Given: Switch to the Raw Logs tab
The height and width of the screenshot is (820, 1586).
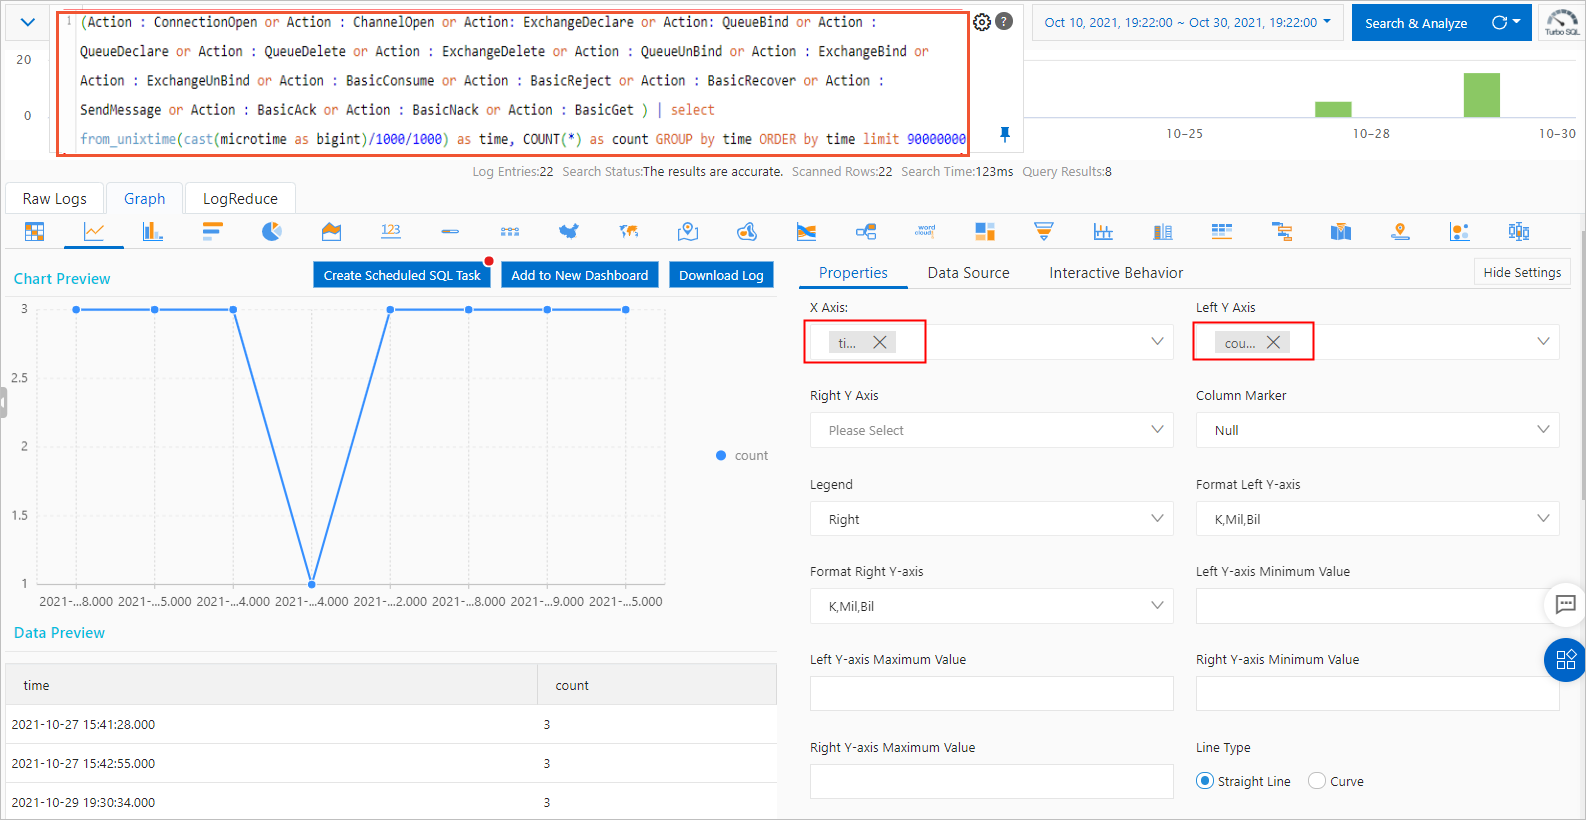Looking at the screenshot, I should 54,199.
